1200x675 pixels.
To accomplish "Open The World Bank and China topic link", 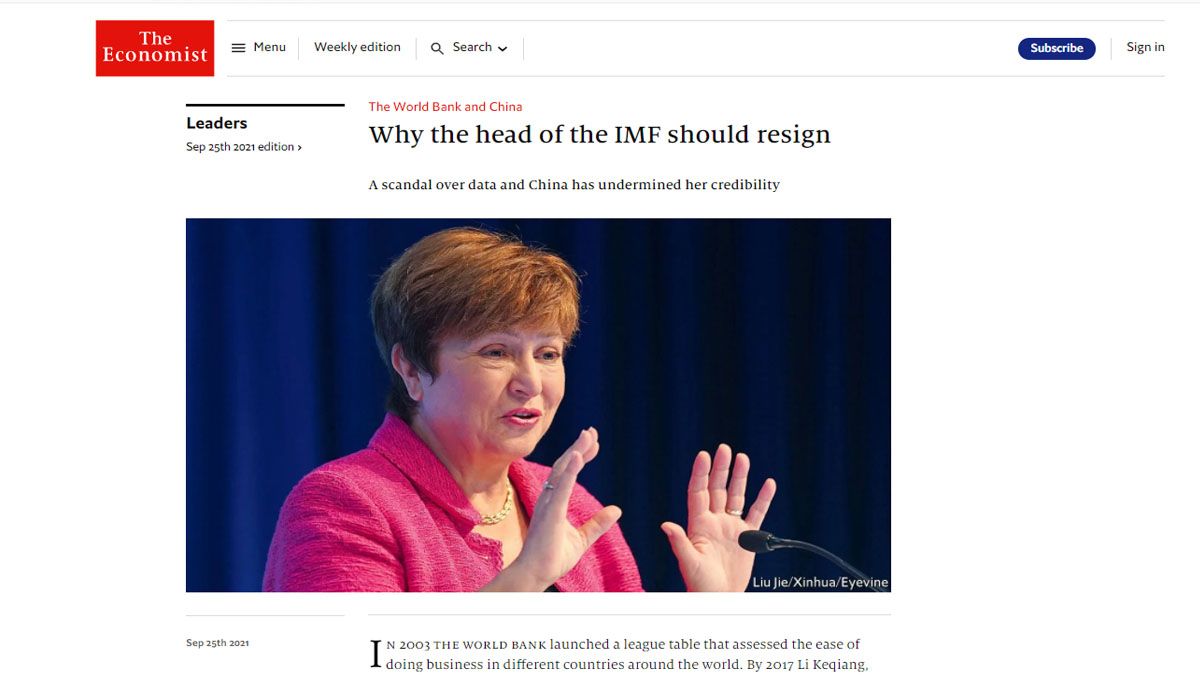I will point(445,107).
